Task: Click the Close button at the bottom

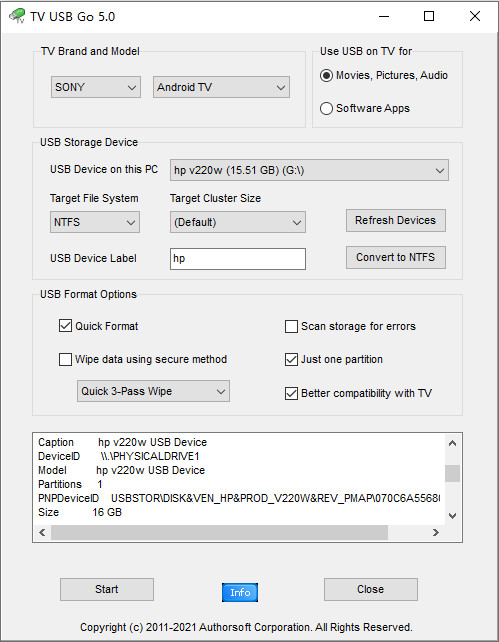Action: (x=371, y=589)
